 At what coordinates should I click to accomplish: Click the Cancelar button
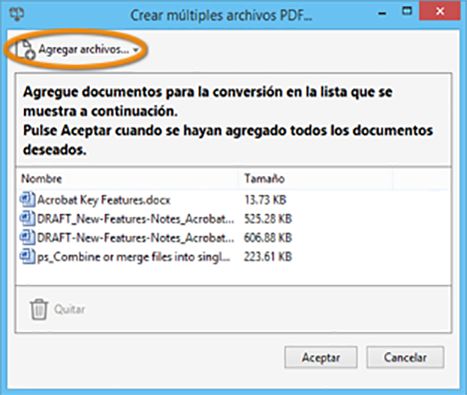405,357
